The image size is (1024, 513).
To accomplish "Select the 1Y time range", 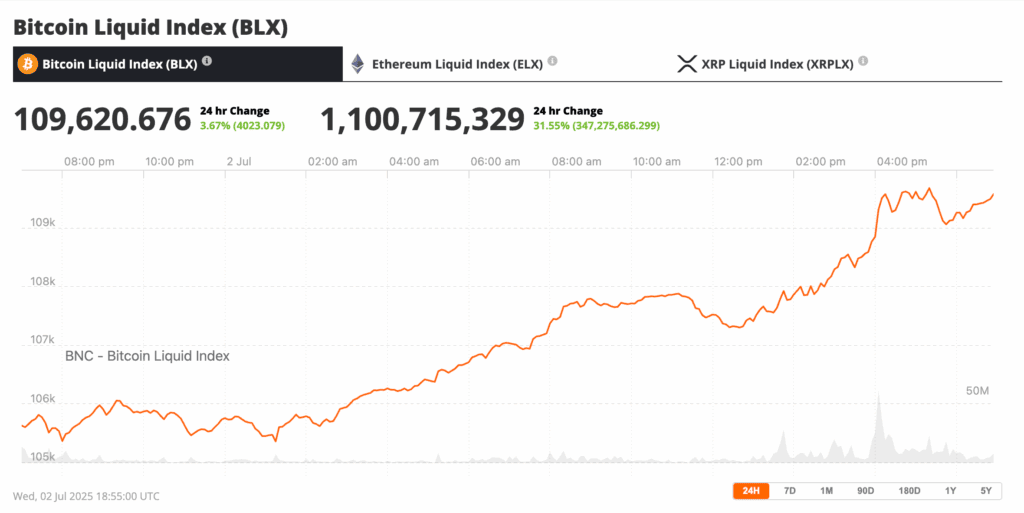I will click(950, 491).
